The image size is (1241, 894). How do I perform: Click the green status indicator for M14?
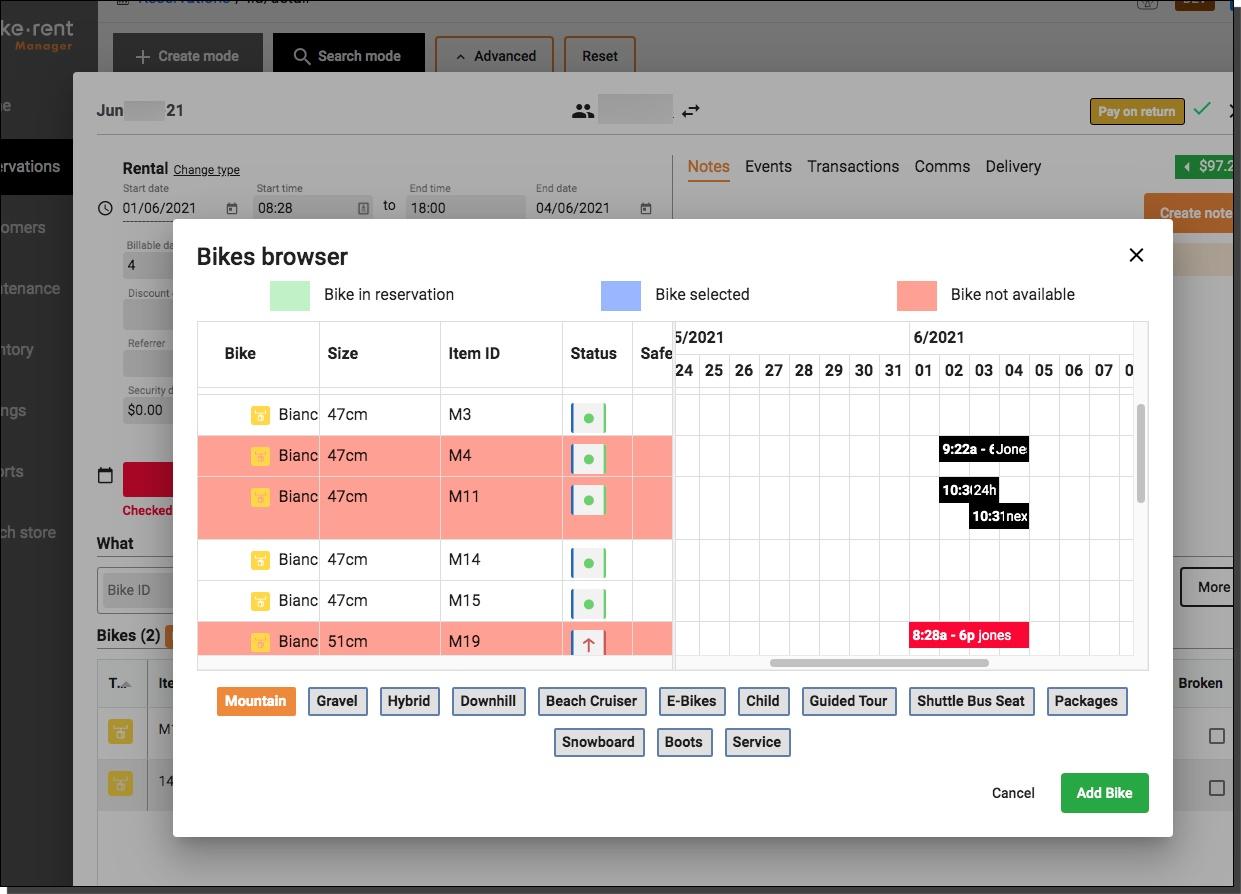coord(588,562)
